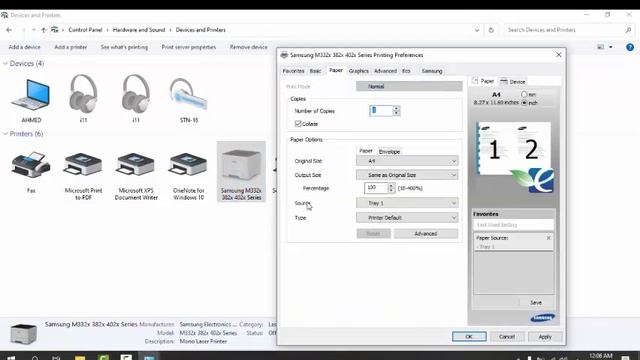The height and width of the screenshot is (360, 640).
Task: Open the Original Size dropdown
Action: (407, 161)
